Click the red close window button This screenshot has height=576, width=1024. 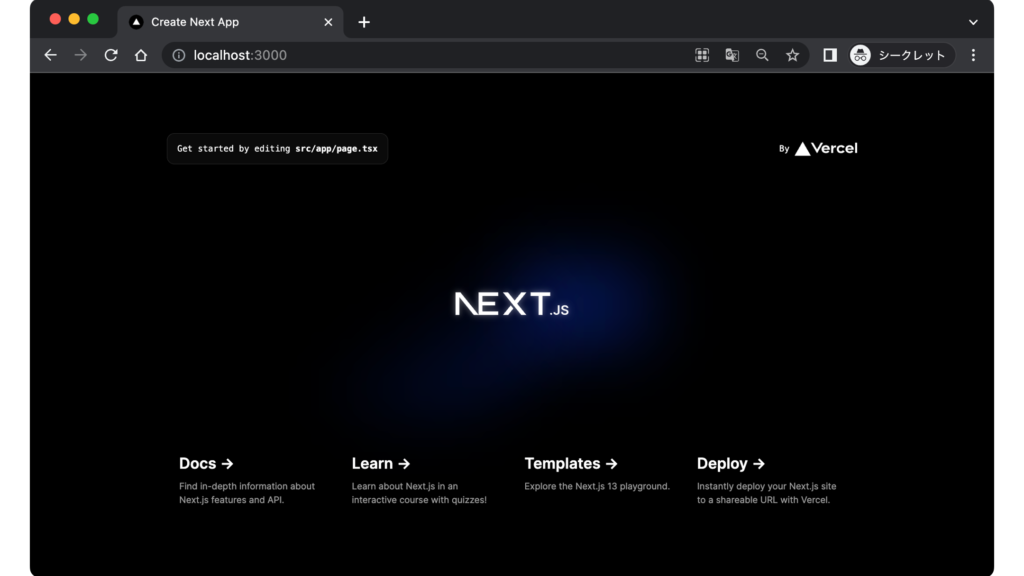(x=56, y=19)
